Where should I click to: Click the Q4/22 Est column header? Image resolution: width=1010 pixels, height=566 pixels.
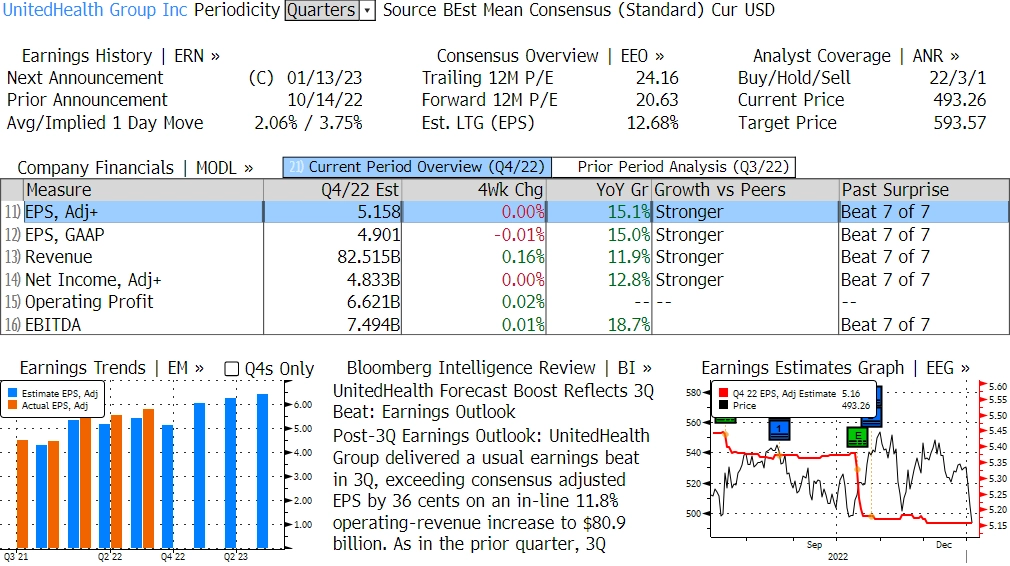pos(332,190)
